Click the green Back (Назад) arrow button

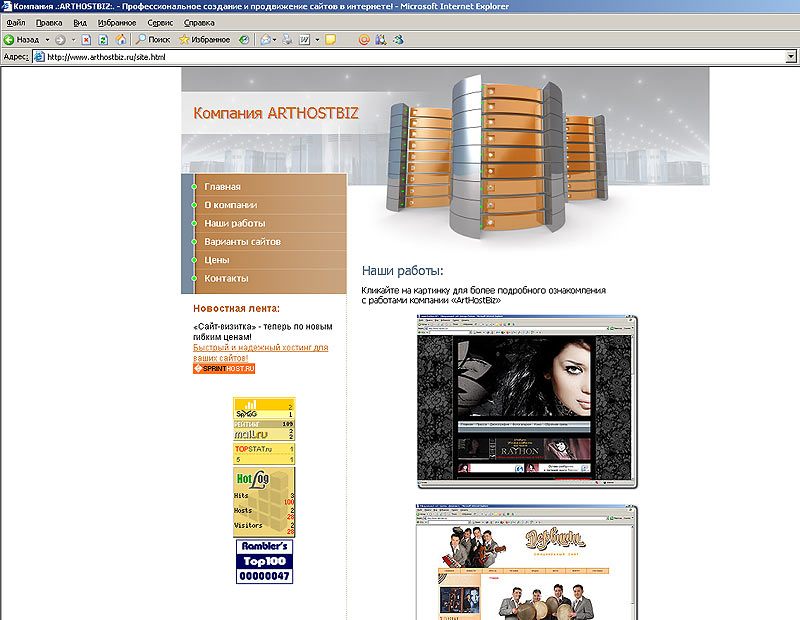point(21,39)
